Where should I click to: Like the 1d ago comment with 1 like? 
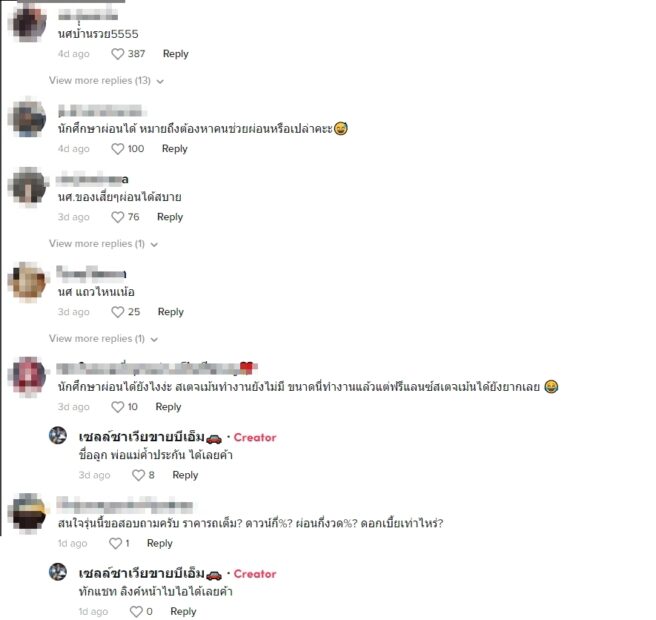(x=115, y=543)
